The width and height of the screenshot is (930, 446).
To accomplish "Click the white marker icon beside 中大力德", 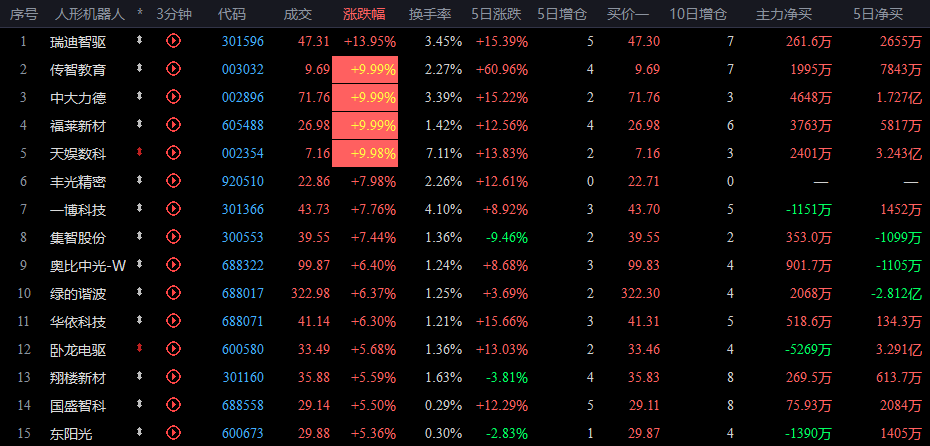I will pyautogui.click(x=140, y=96).
